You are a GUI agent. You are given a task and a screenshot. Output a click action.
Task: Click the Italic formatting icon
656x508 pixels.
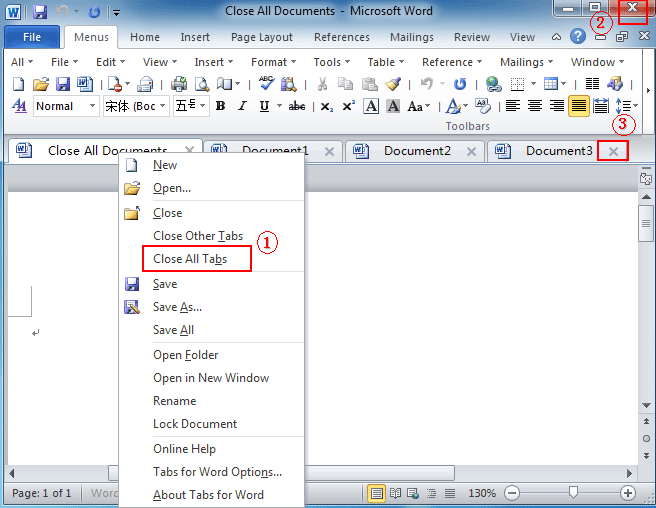pos(242,106)
